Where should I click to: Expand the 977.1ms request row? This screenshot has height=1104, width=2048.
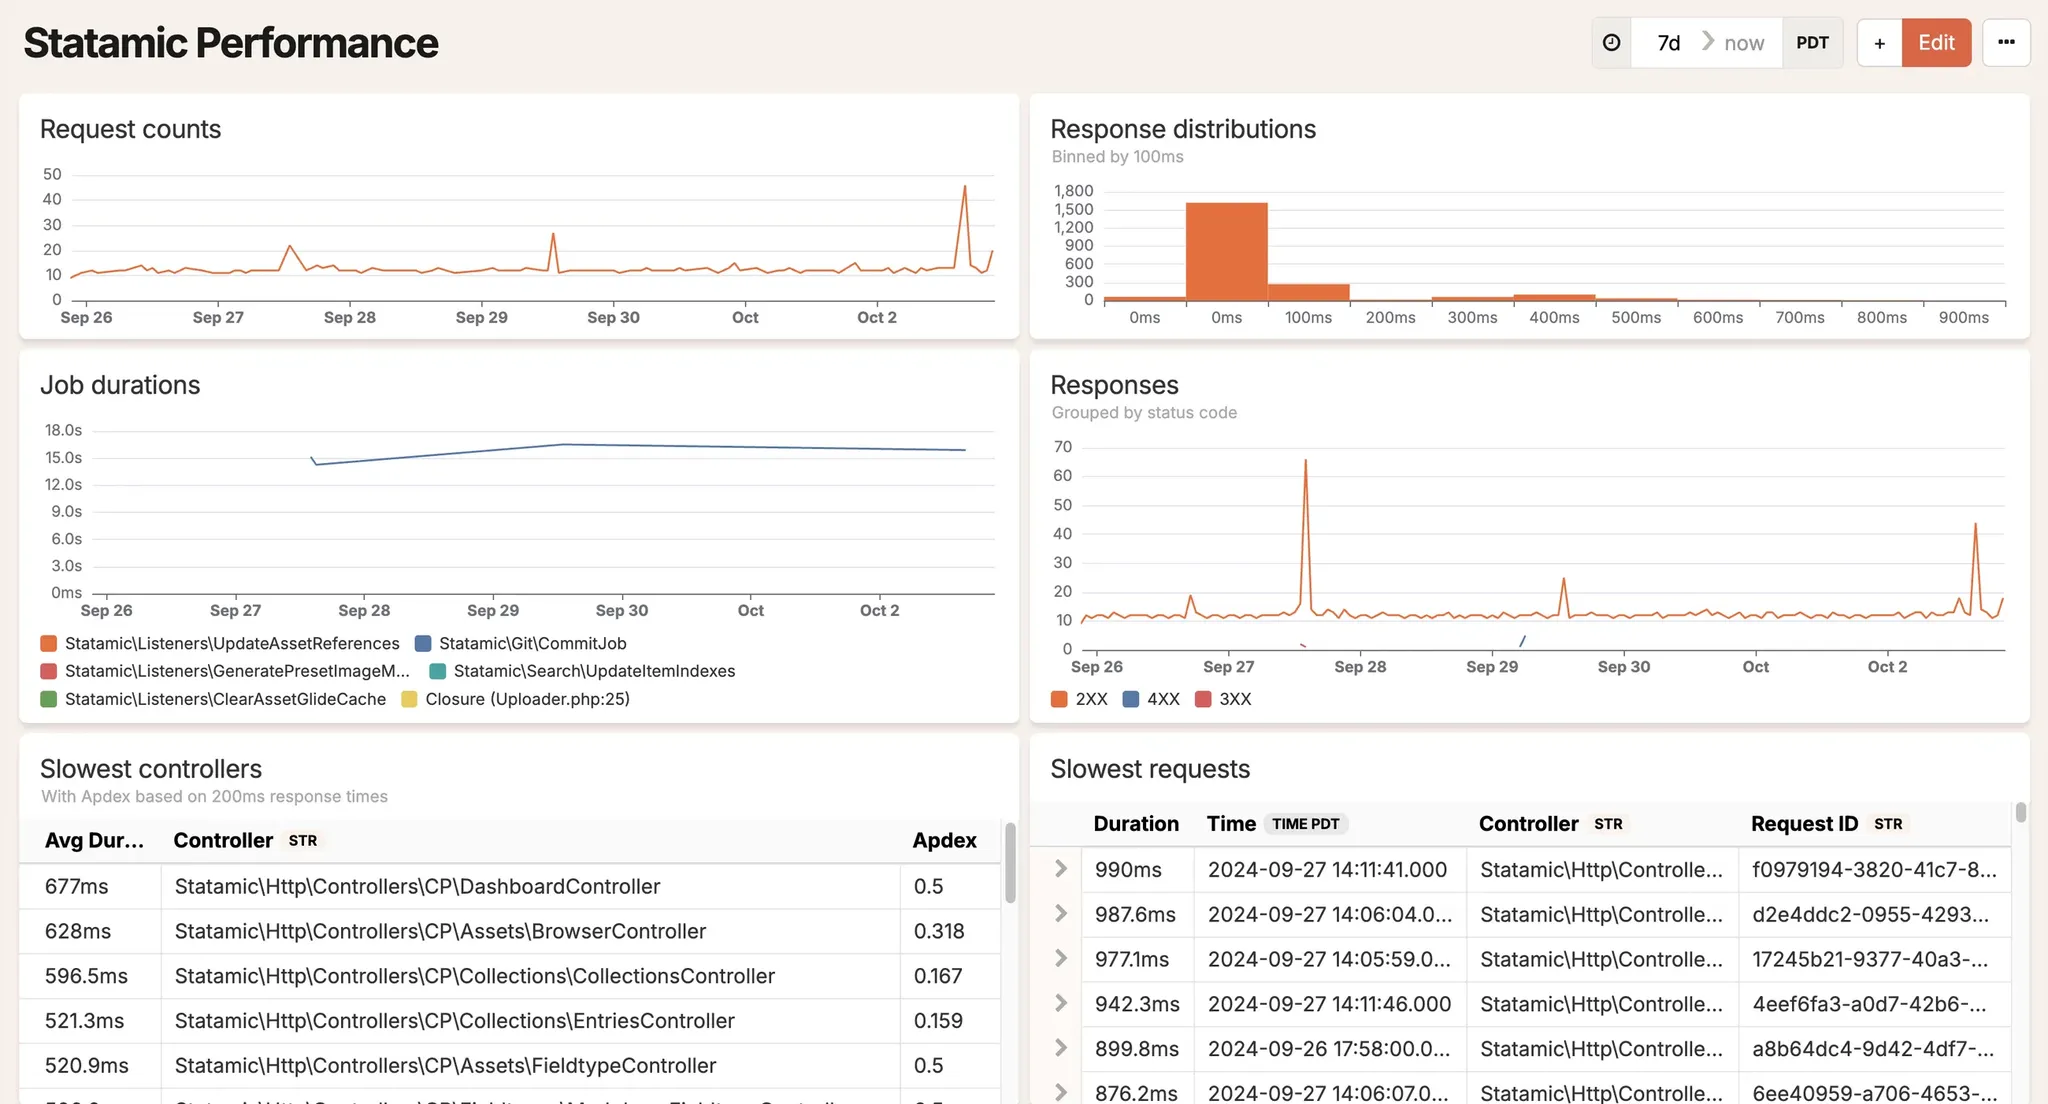[1060, 959]
